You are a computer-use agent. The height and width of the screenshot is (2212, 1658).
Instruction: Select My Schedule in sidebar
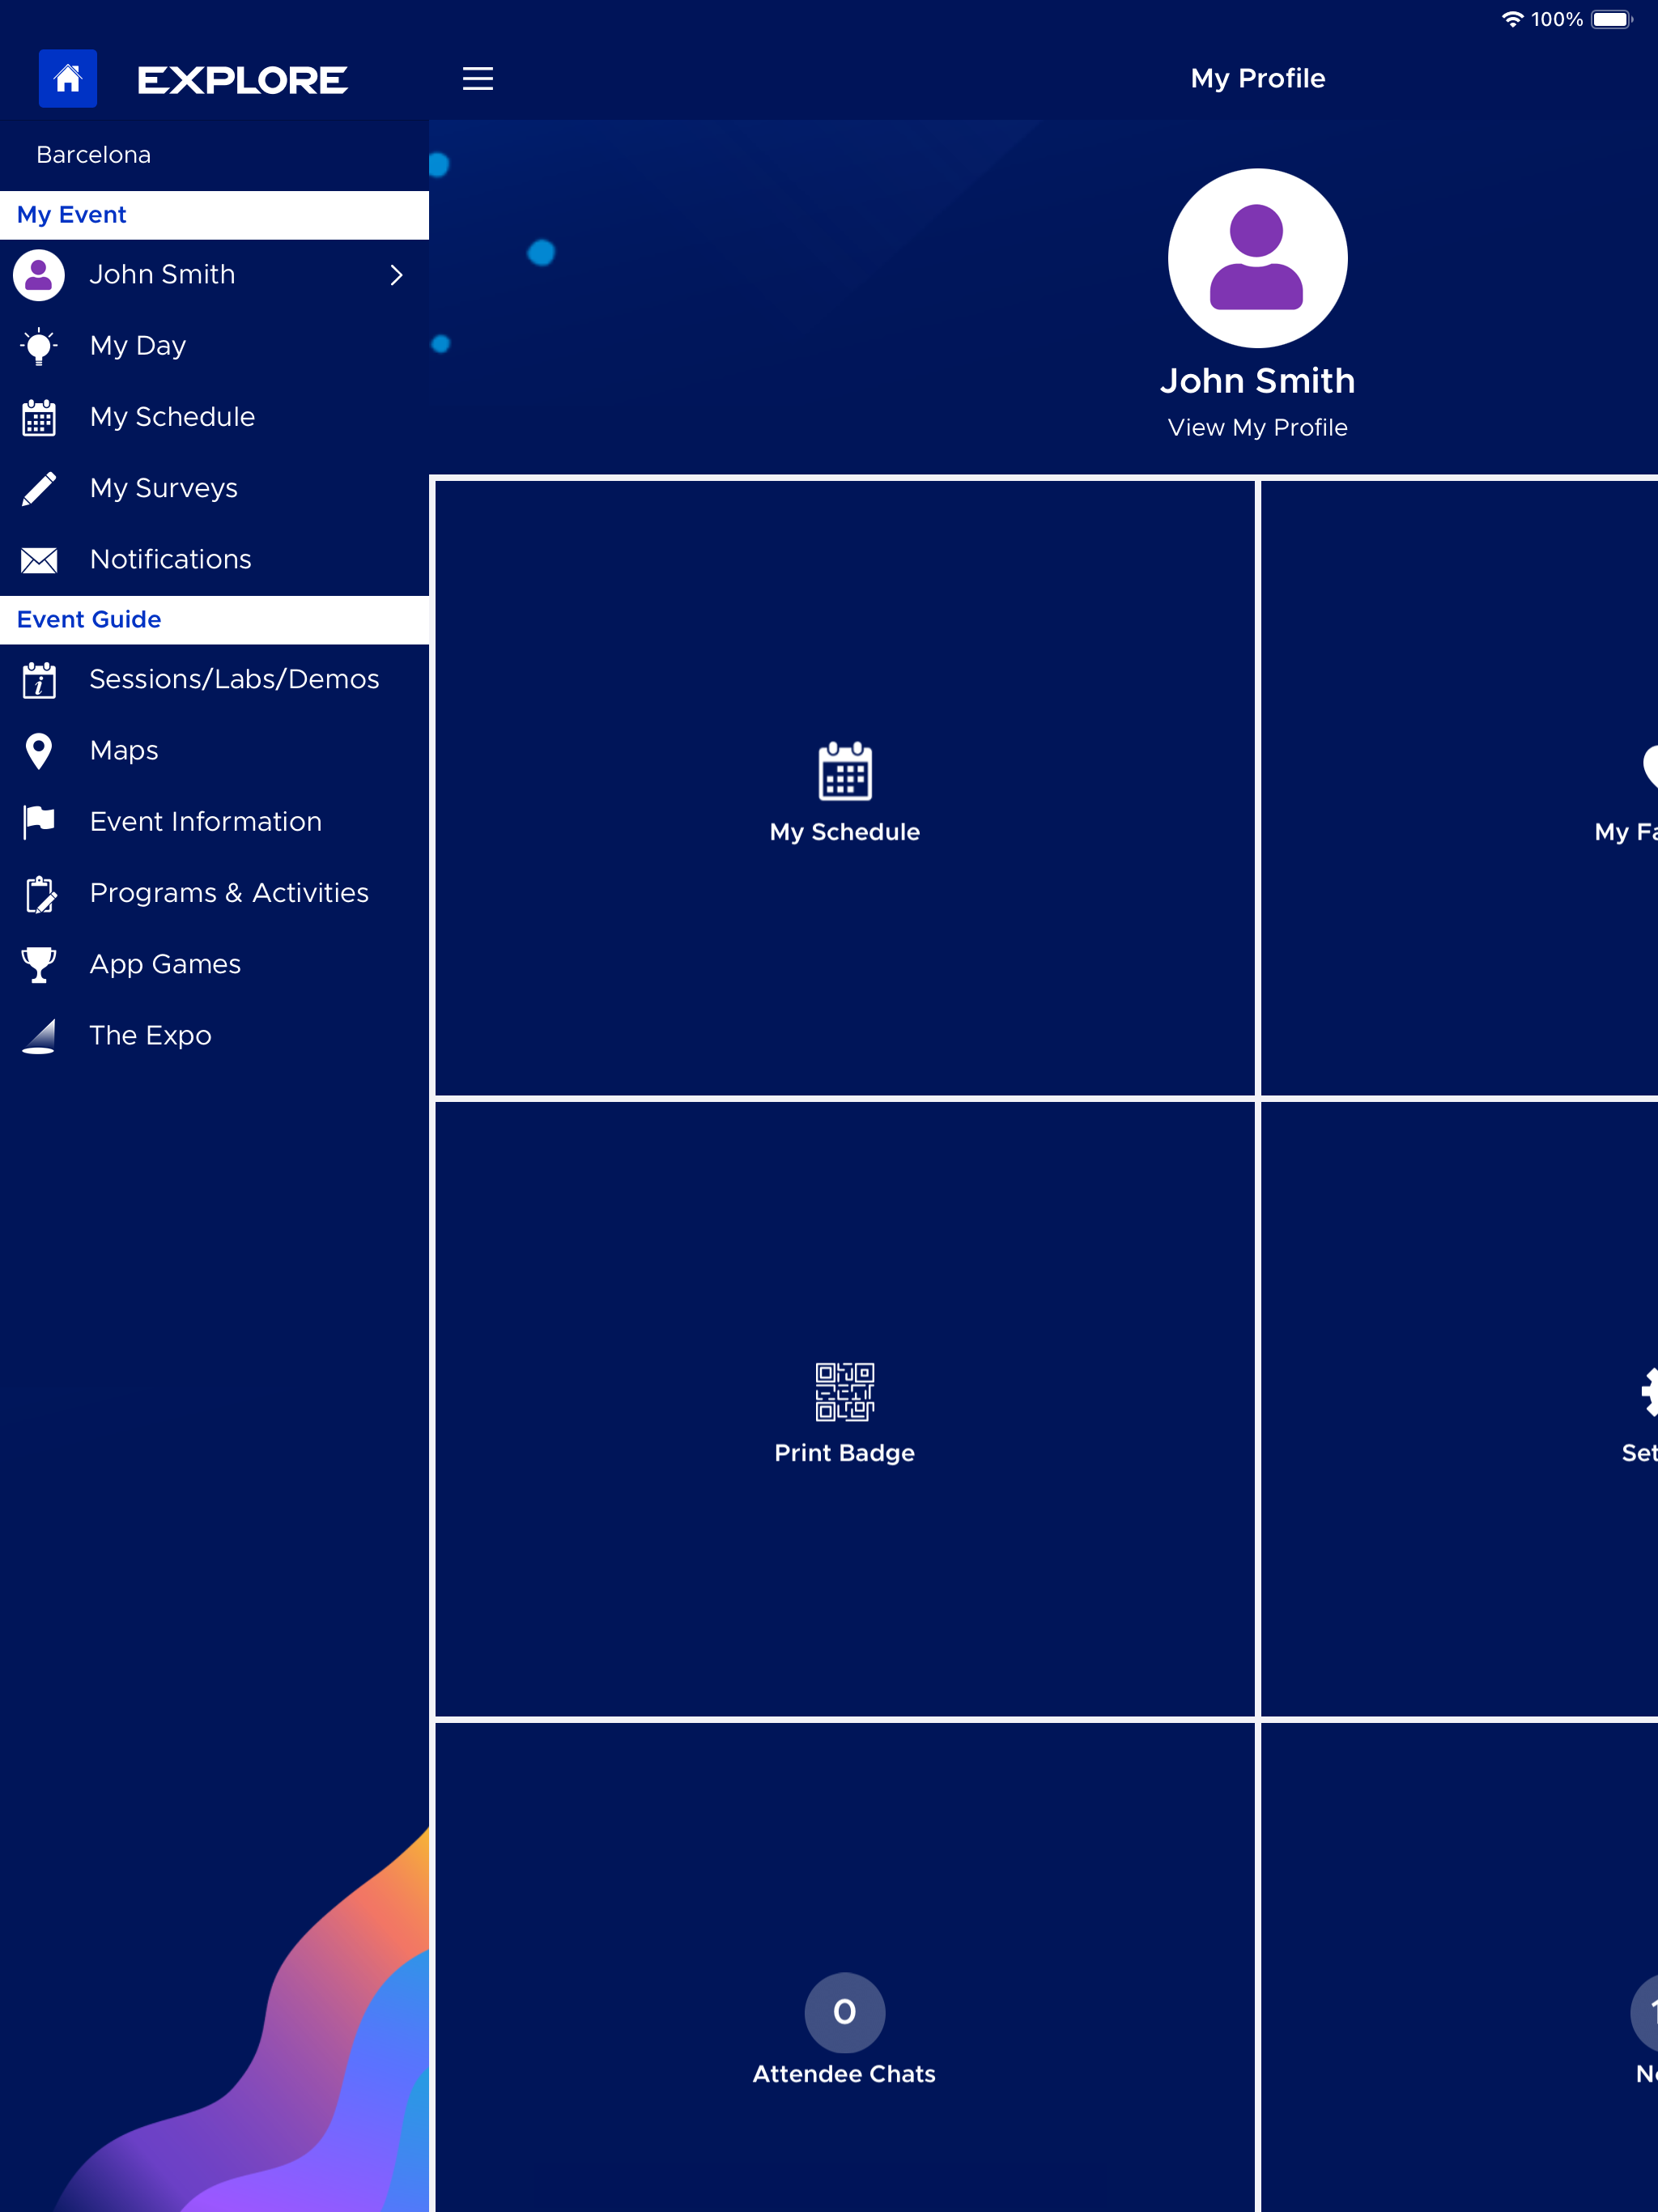[214, 417]
